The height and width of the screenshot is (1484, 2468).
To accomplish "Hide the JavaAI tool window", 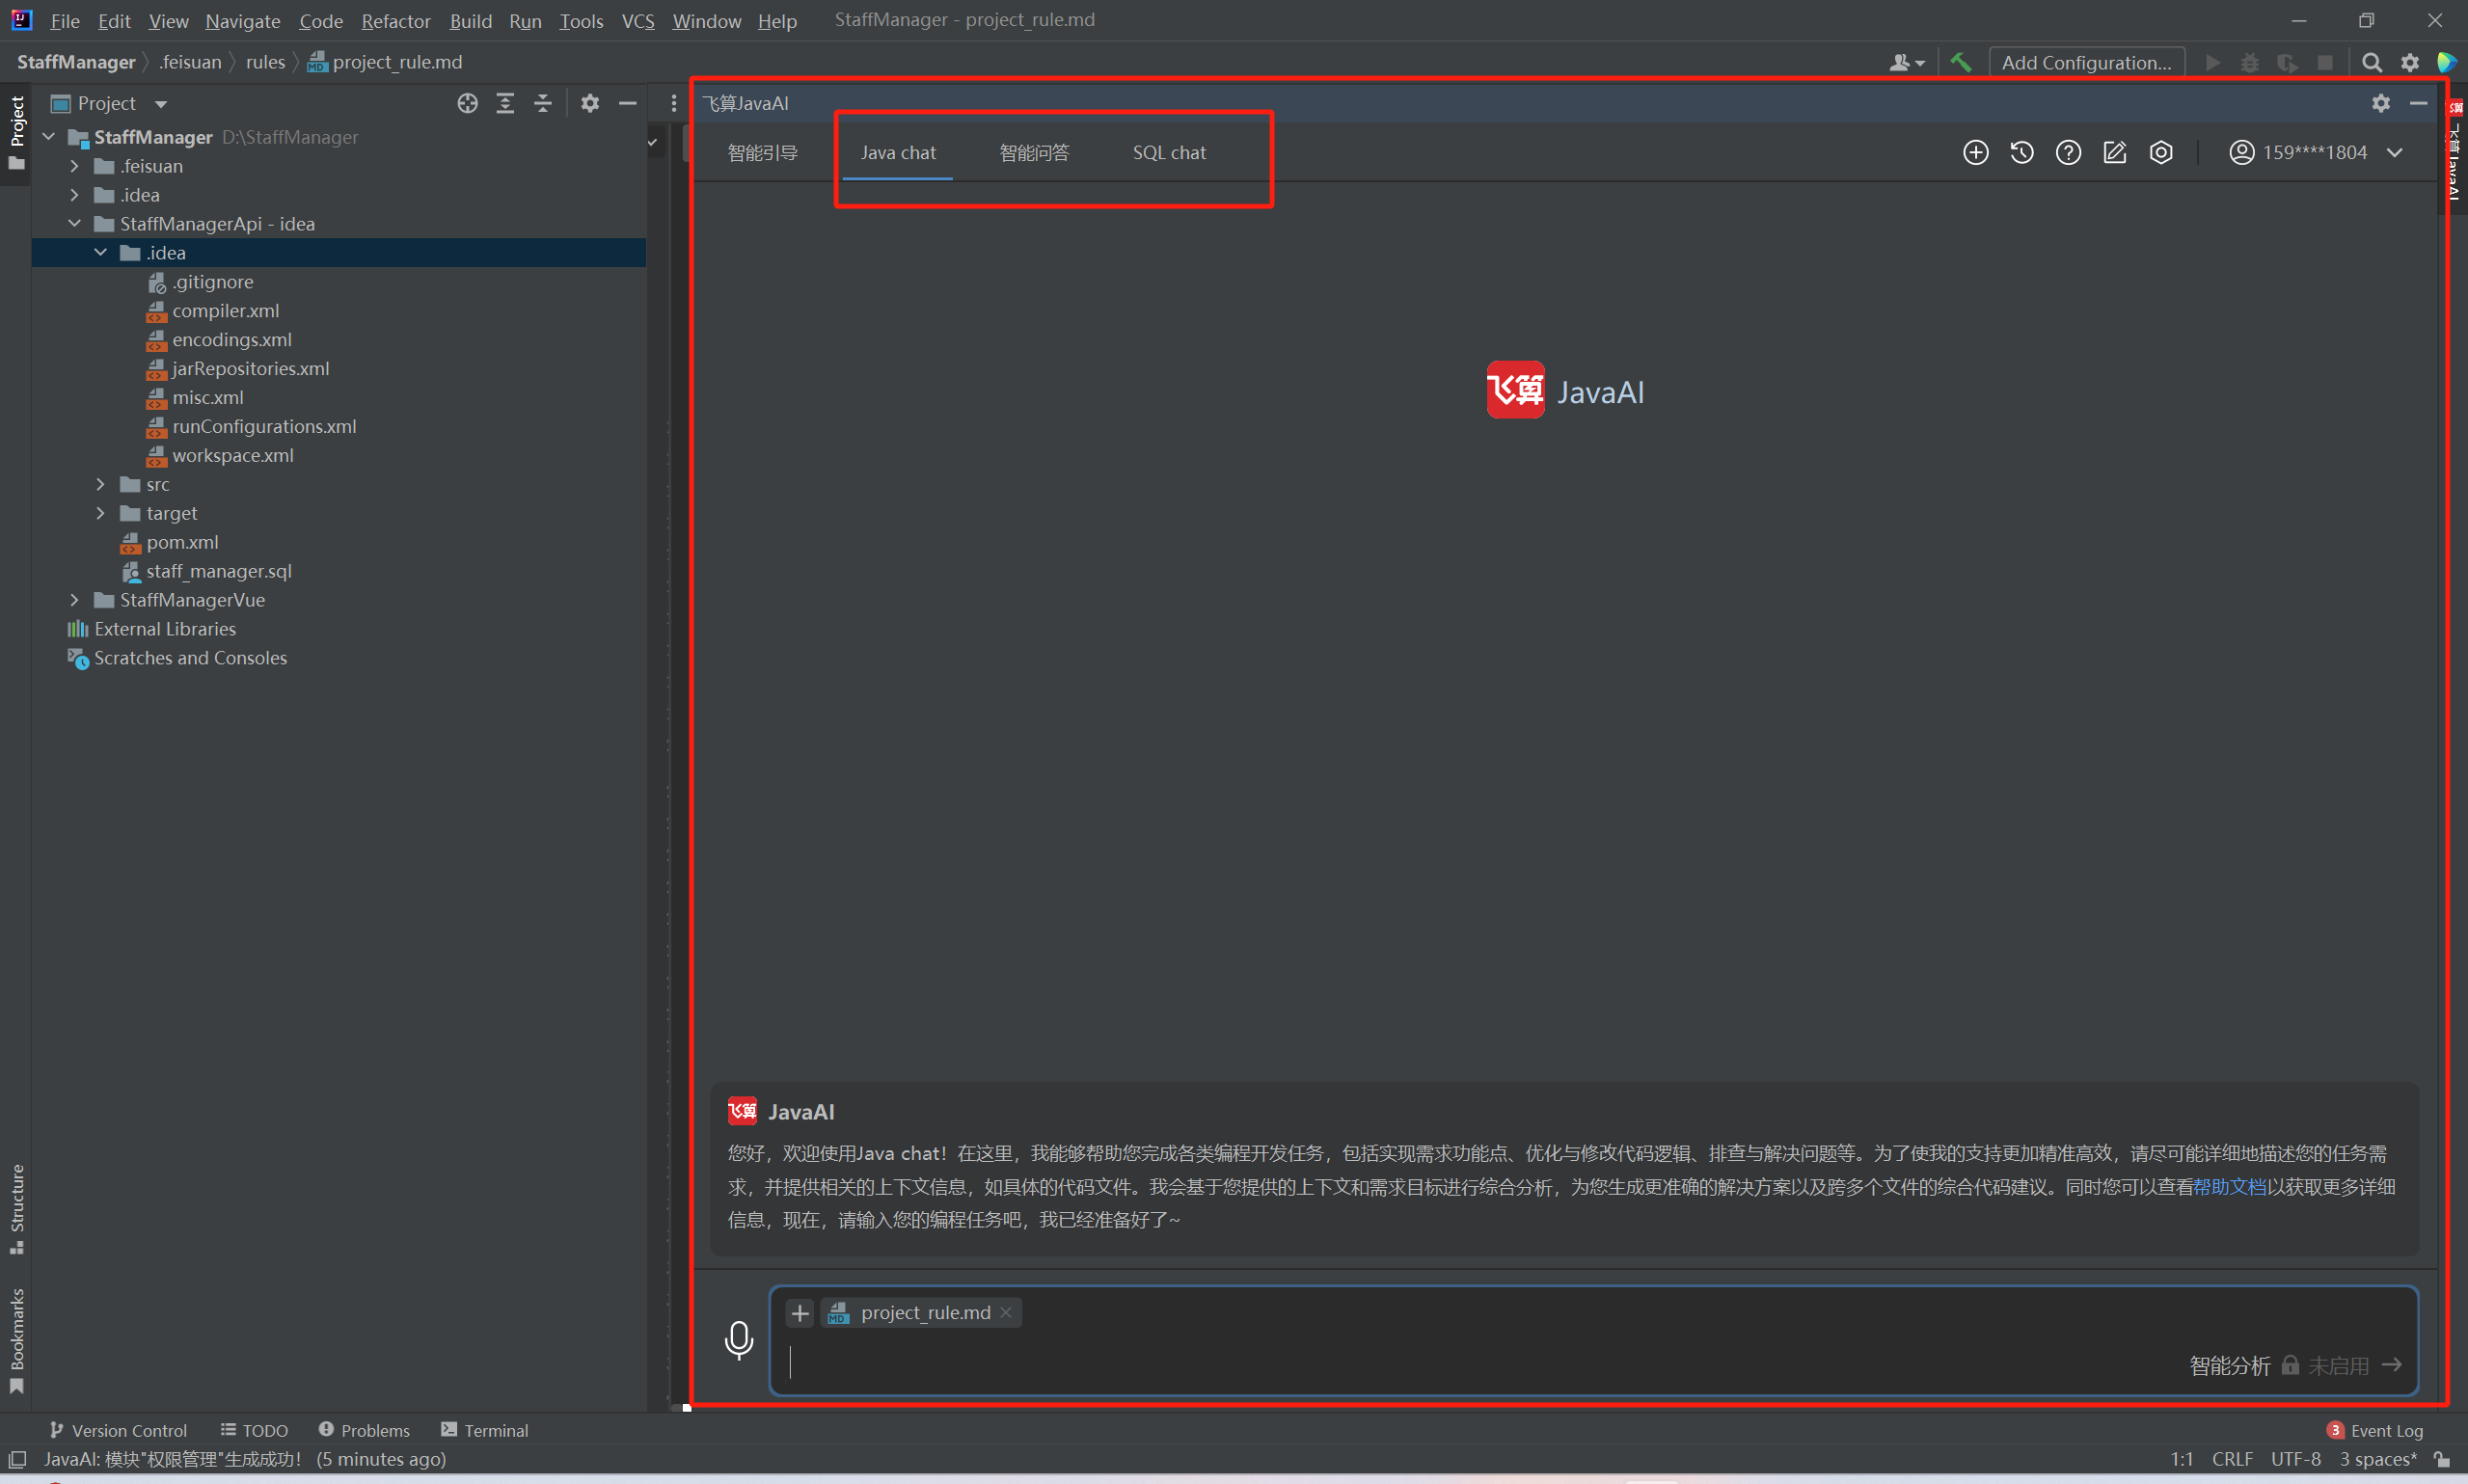I will 2418,103.
